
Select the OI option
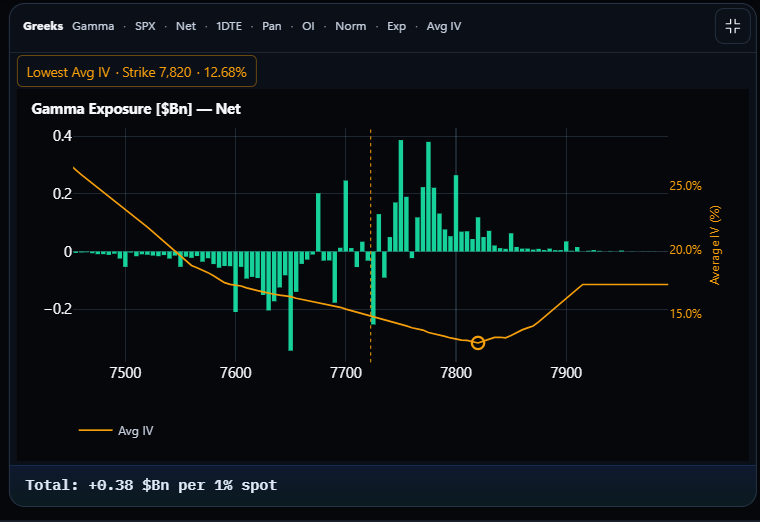308,26
